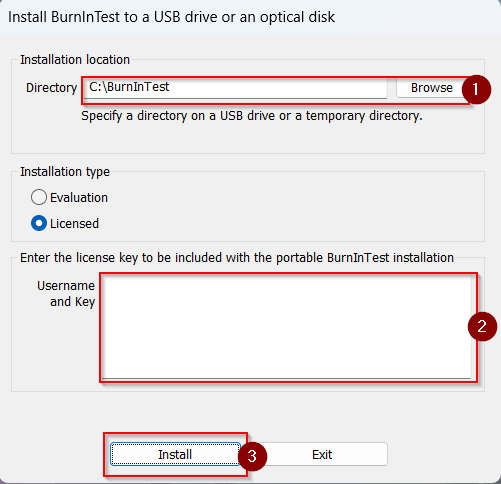Focus the Directory path input field

click(235, 88)
